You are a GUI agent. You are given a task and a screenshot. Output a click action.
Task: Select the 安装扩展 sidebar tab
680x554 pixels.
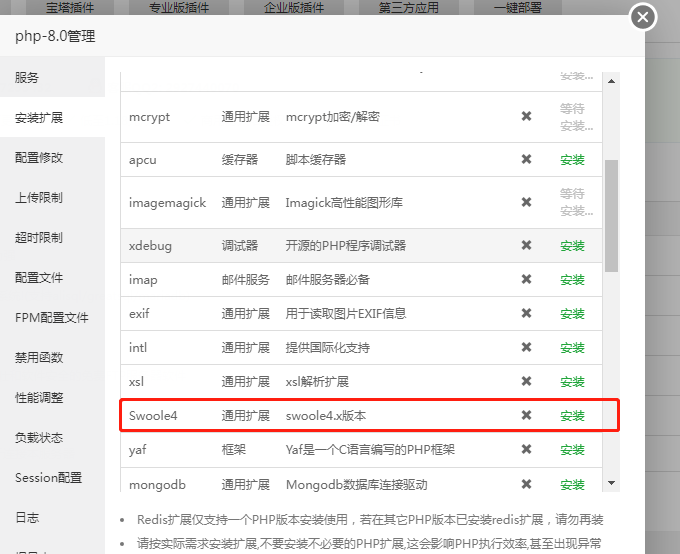pyautogui.click(x=52, y=118)
